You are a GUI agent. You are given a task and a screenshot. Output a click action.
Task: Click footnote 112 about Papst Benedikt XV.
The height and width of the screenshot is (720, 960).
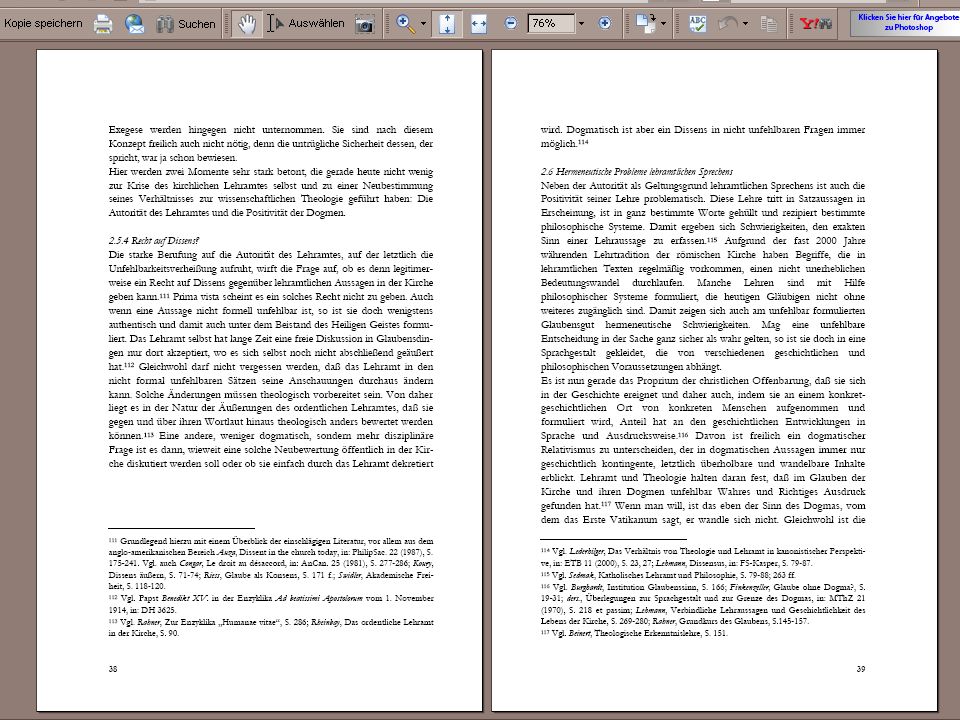271,604
